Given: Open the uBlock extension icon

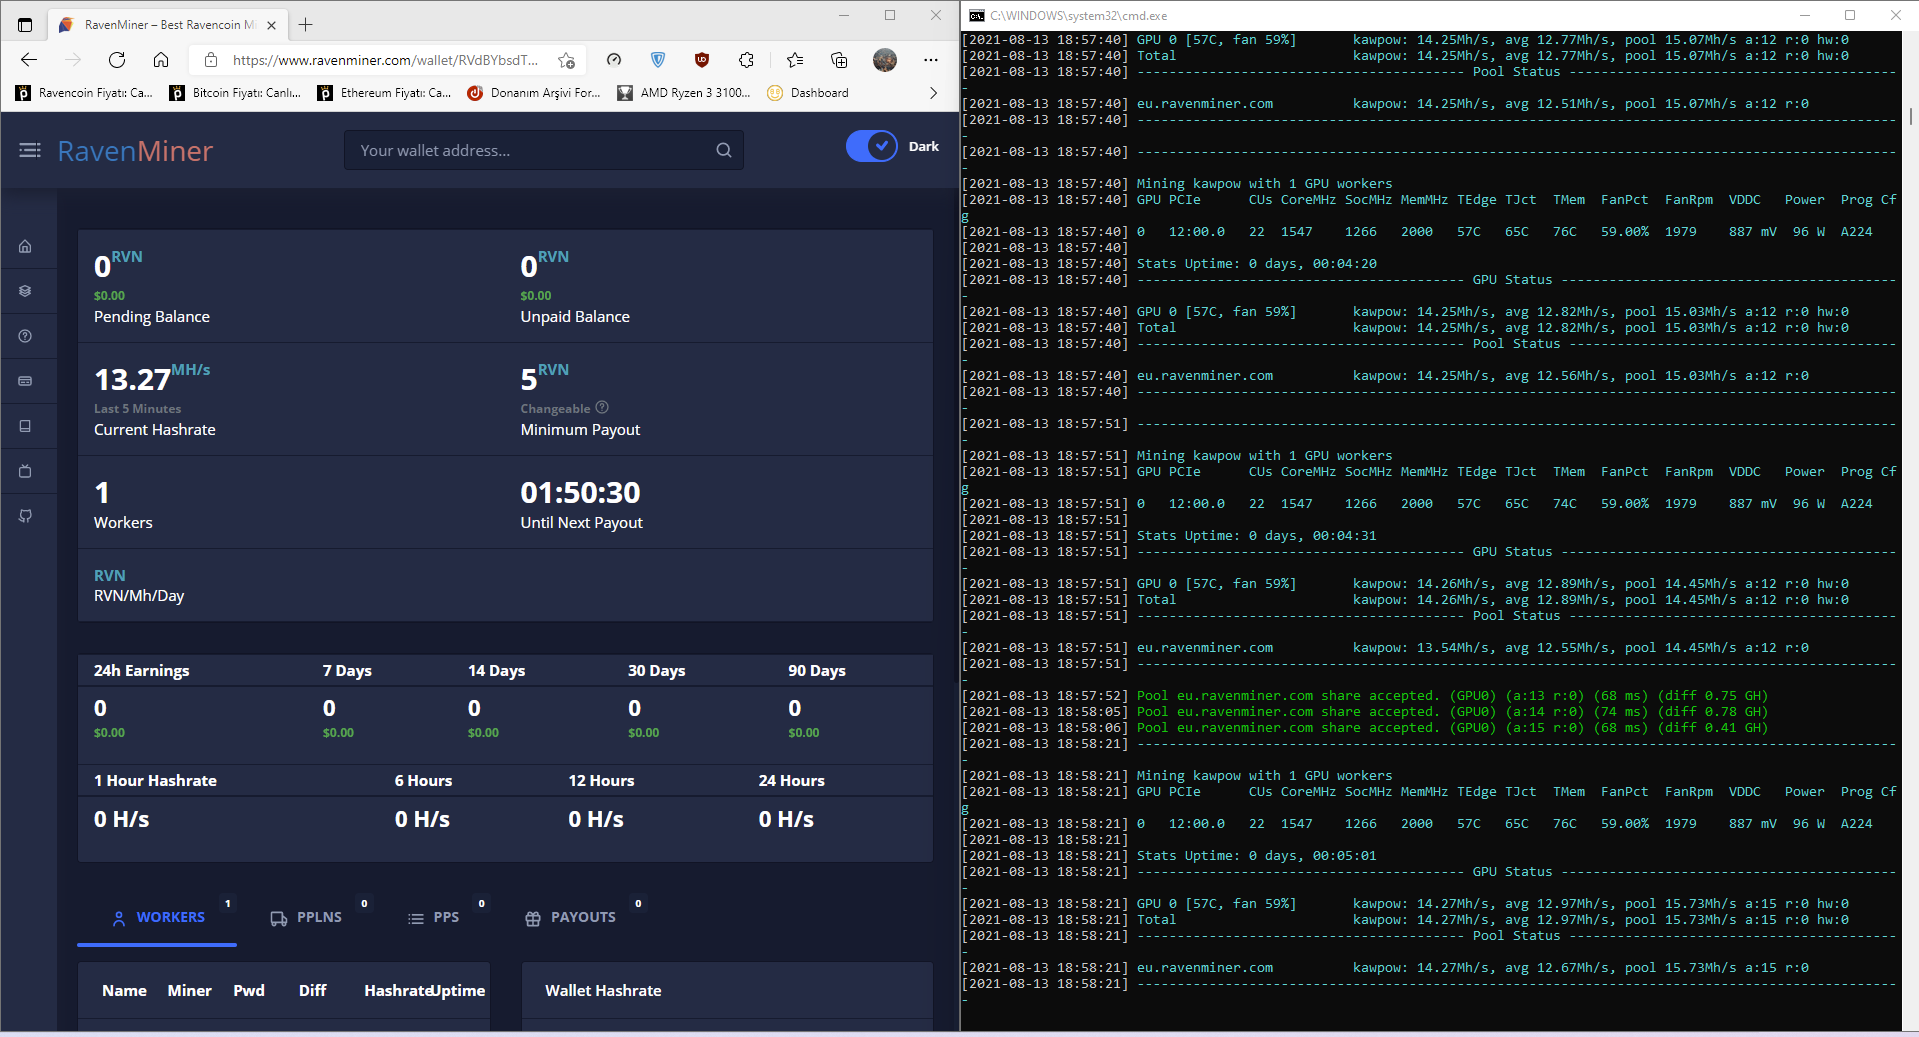Looking at the screenshot, I should click(702, 60).
